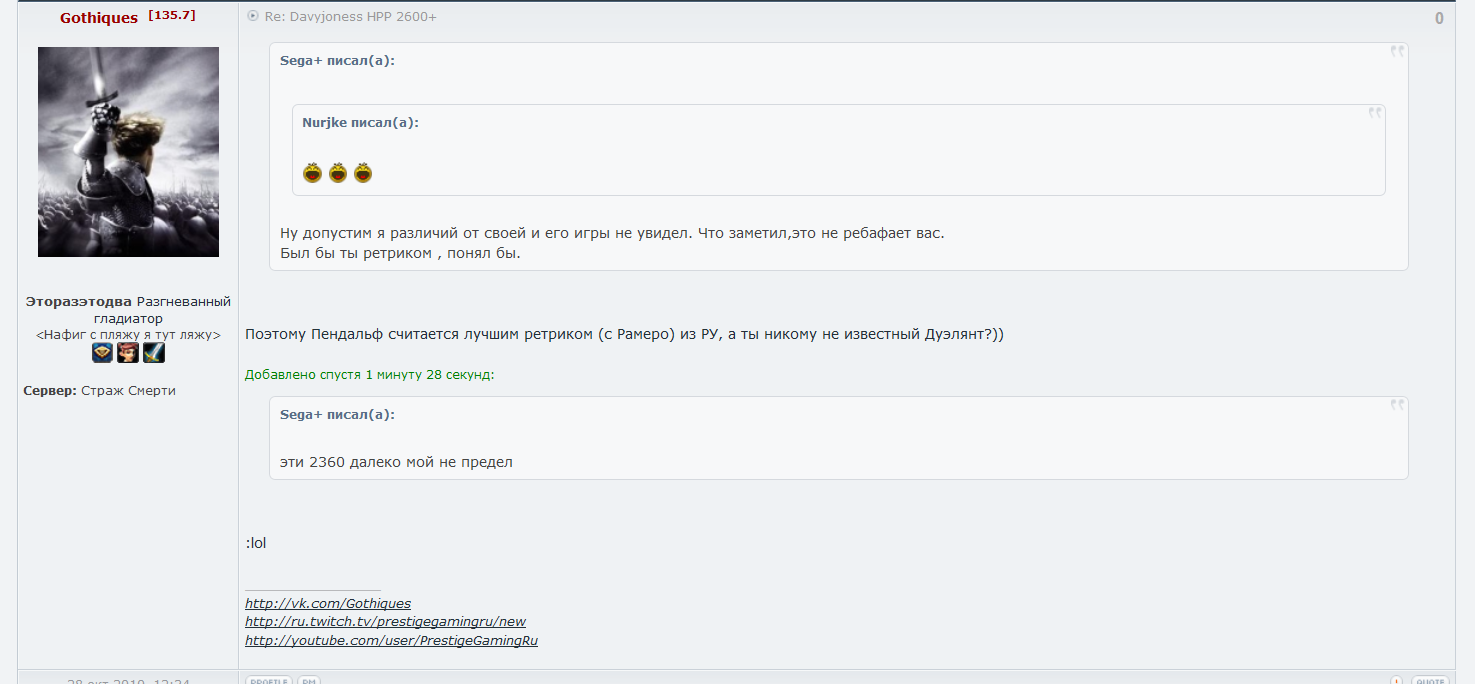
Task: Click the 'Nurjke писал(а):' quote header
Action: [360, 122]
